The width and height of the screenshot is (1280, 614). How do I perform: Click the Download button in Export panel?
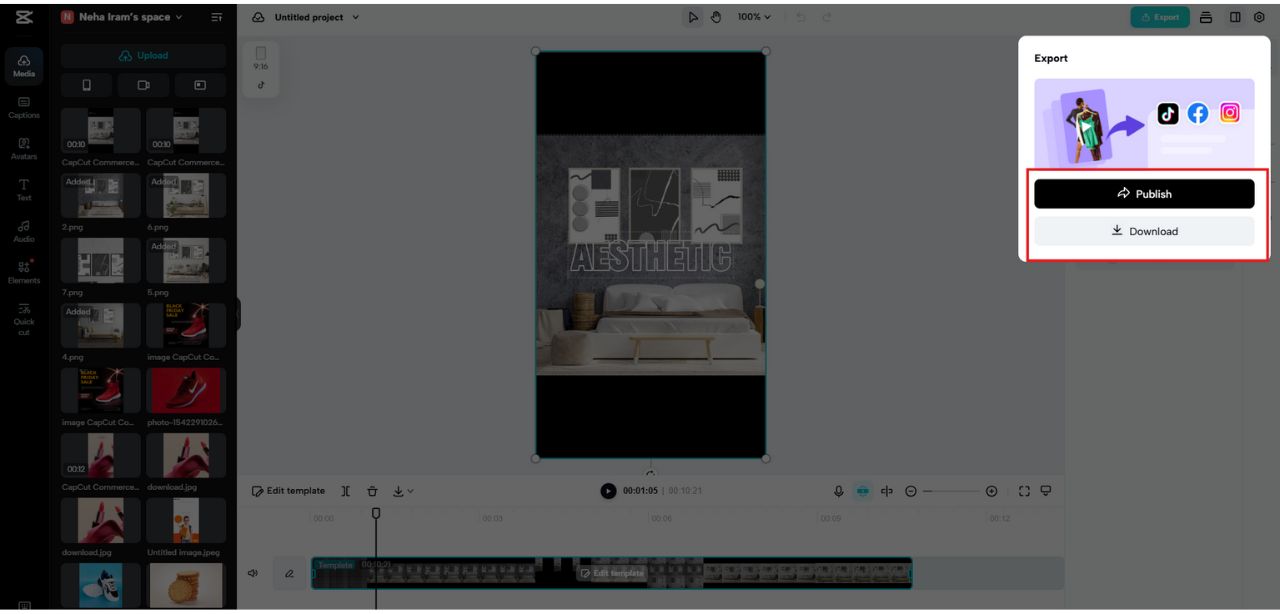click(x=1144, y=231)
